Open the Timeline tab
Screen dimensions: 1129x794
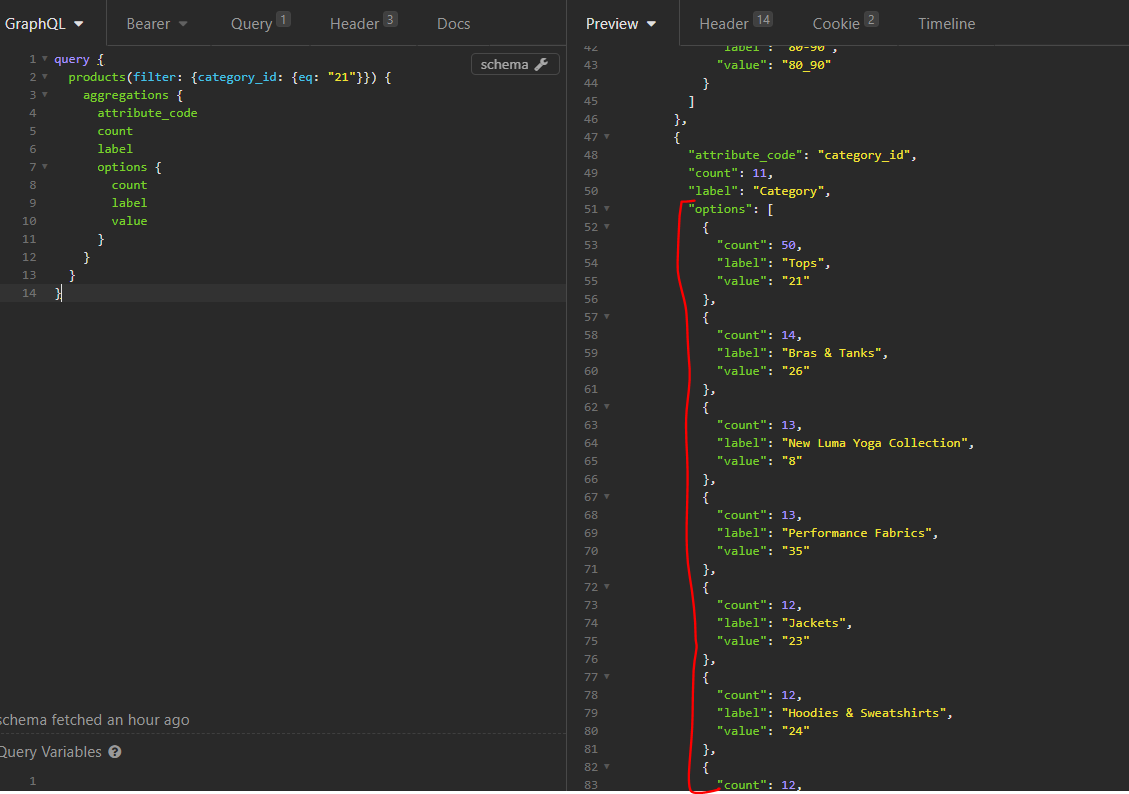point(946,24)
